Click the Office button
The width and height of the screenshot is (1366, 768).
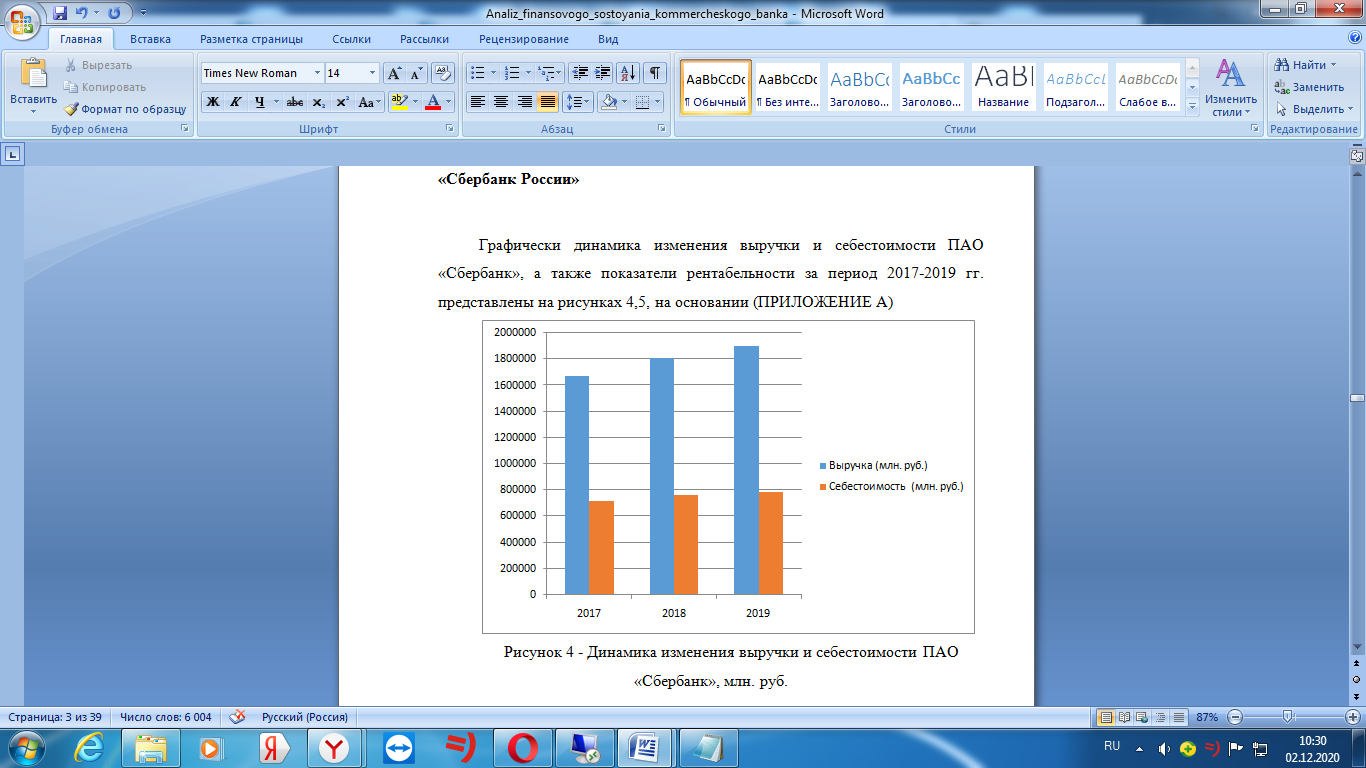click(x=22, y=21)
